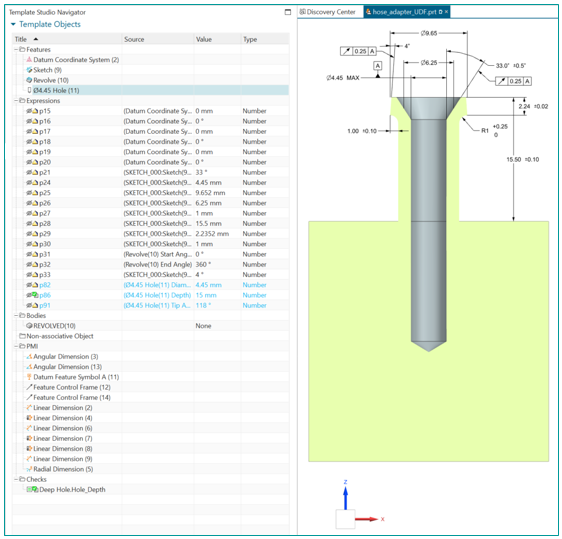This screenshot has height=539, width=562.
Task: Select the Linear Dimension (8) icon
Action: pos(29,449)
